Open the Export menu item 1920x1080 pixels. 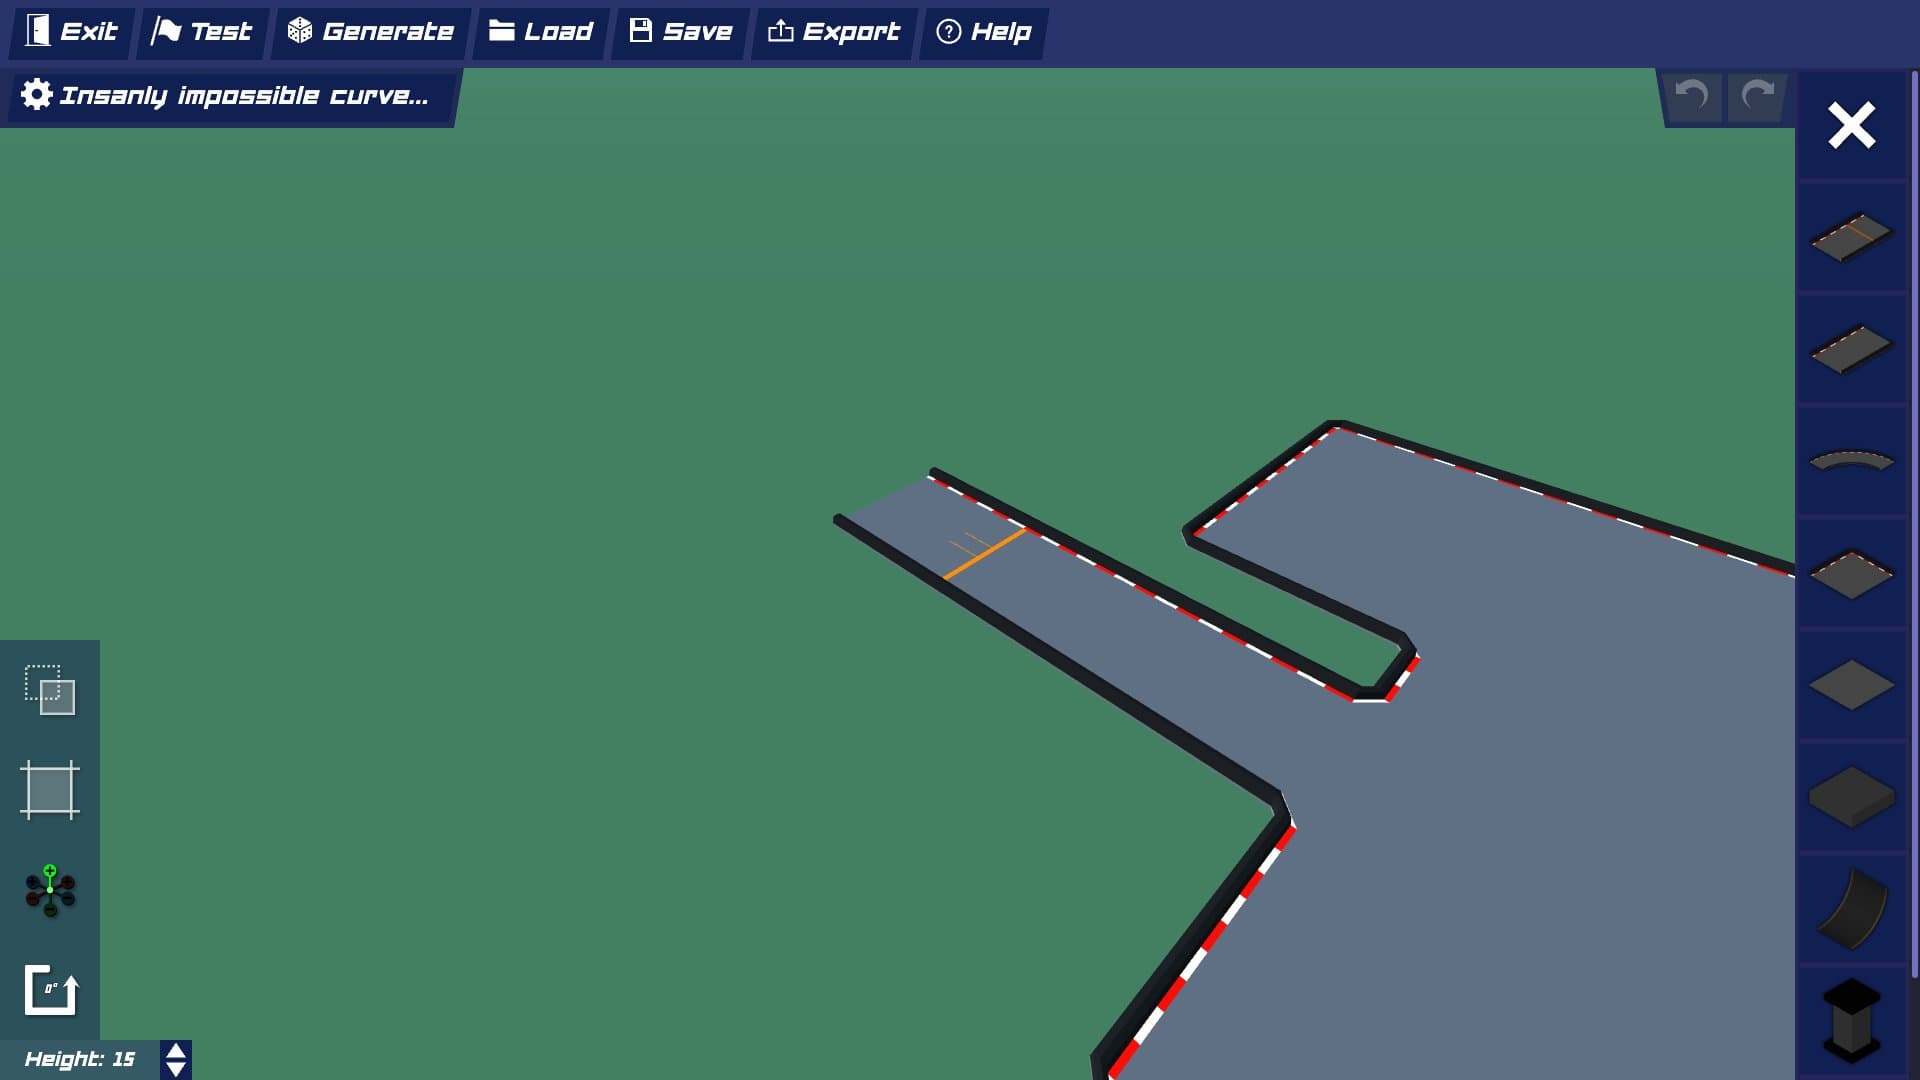click(833, 32)
